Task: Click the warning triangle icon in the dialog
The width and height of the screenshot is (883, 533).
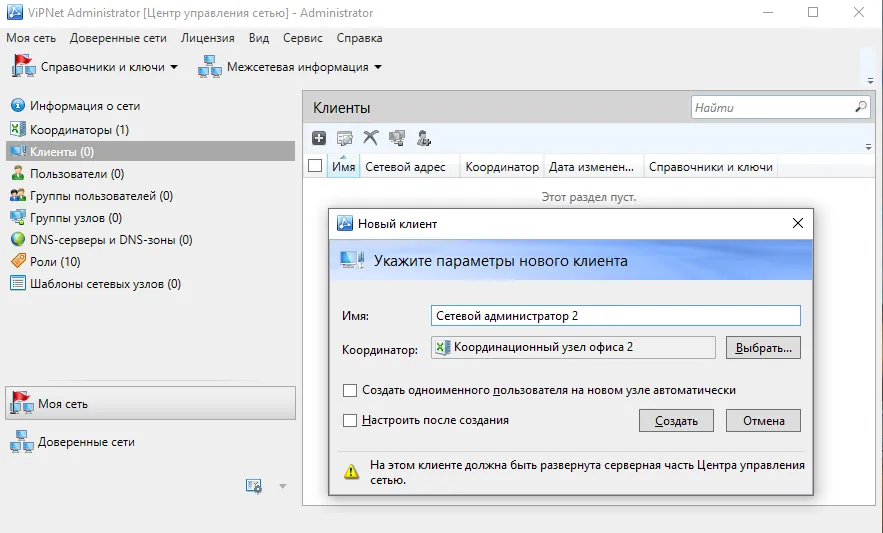Action: coord(351,472)
